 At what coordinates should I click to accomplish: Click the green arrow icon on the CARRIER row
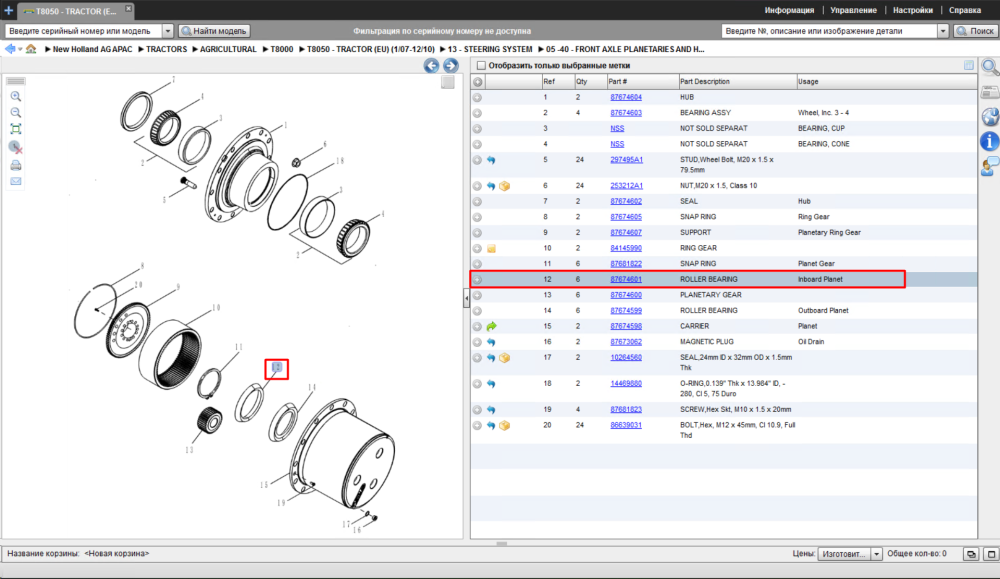(491, 326)
